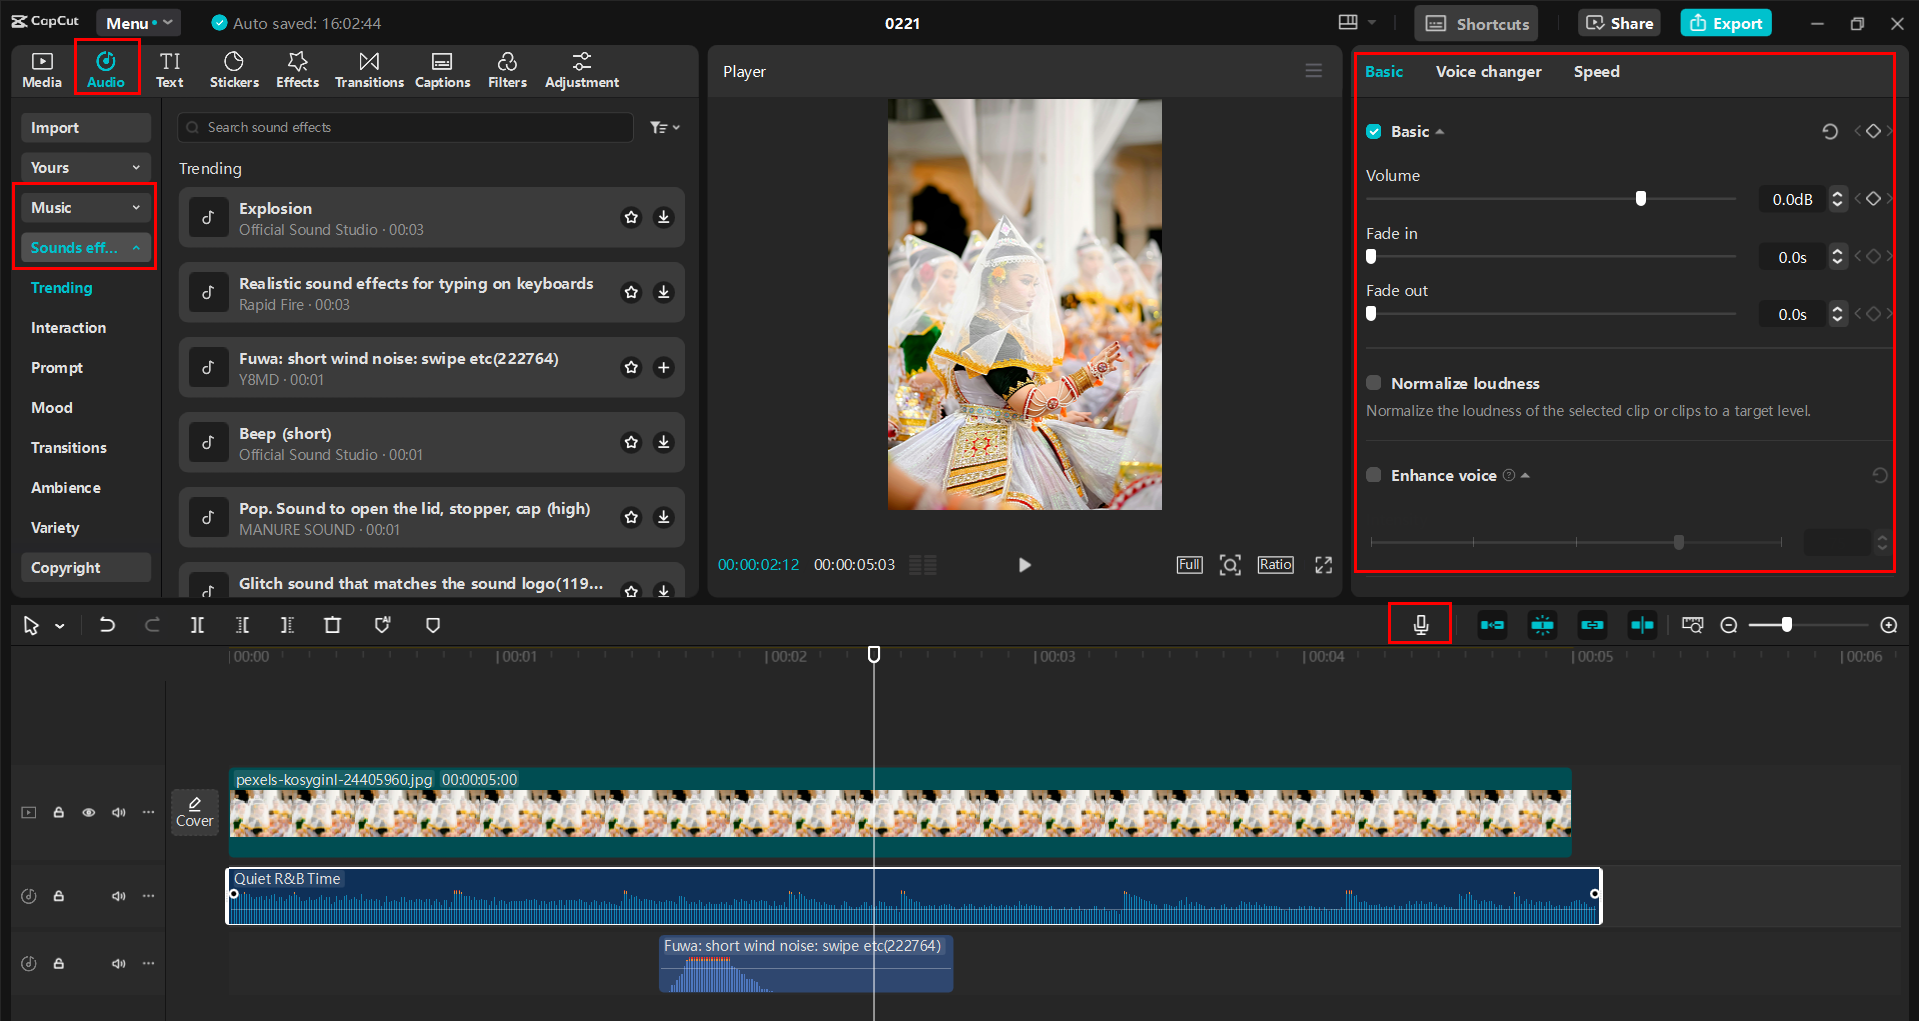
Task: Click the Search sound effects field
Action: (x=404, y=127)
